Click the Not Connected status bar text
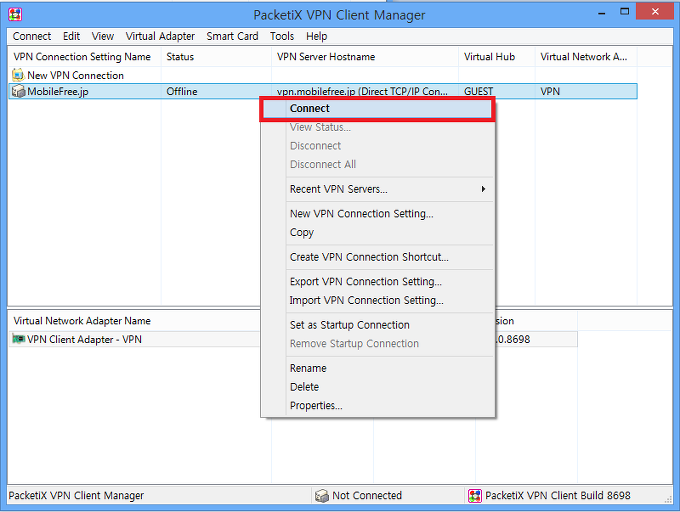Image resolution: width=680 pixels, height=512 pixels. (367, 496)
